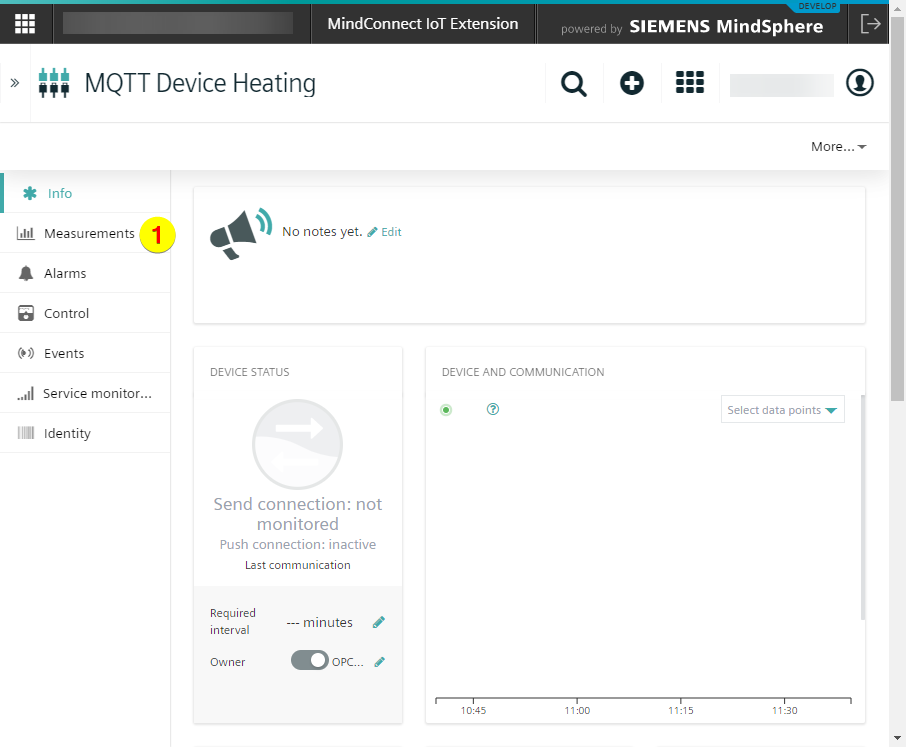Open the Identity tab

(67, 433)
